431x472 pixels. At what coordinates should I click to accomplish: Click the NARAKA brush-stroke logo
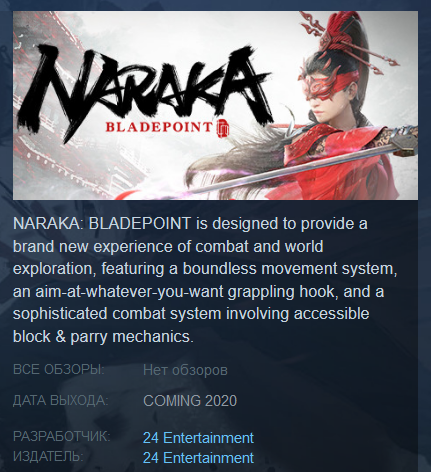(145, 90)
